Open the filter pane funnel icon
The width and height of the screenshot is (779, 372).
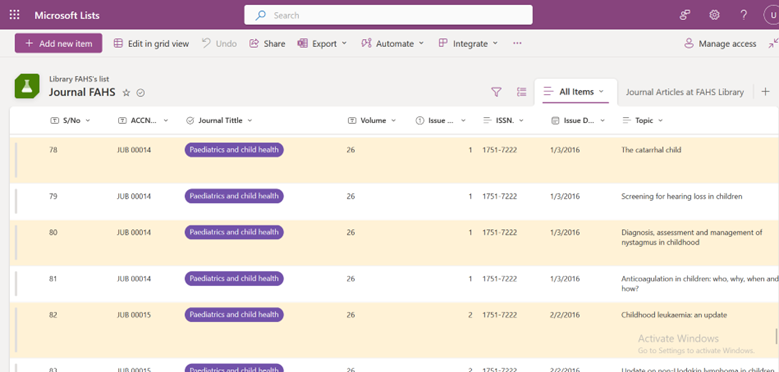click(x=496, y=92)
